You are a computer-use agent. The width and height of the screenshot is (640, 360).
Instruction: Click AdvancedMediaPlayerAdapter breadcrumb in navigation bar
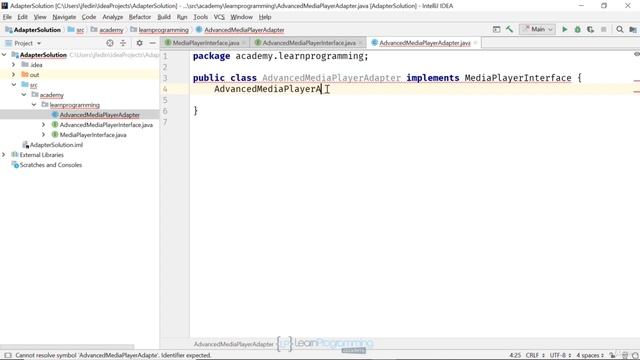(x=240, y=30)
